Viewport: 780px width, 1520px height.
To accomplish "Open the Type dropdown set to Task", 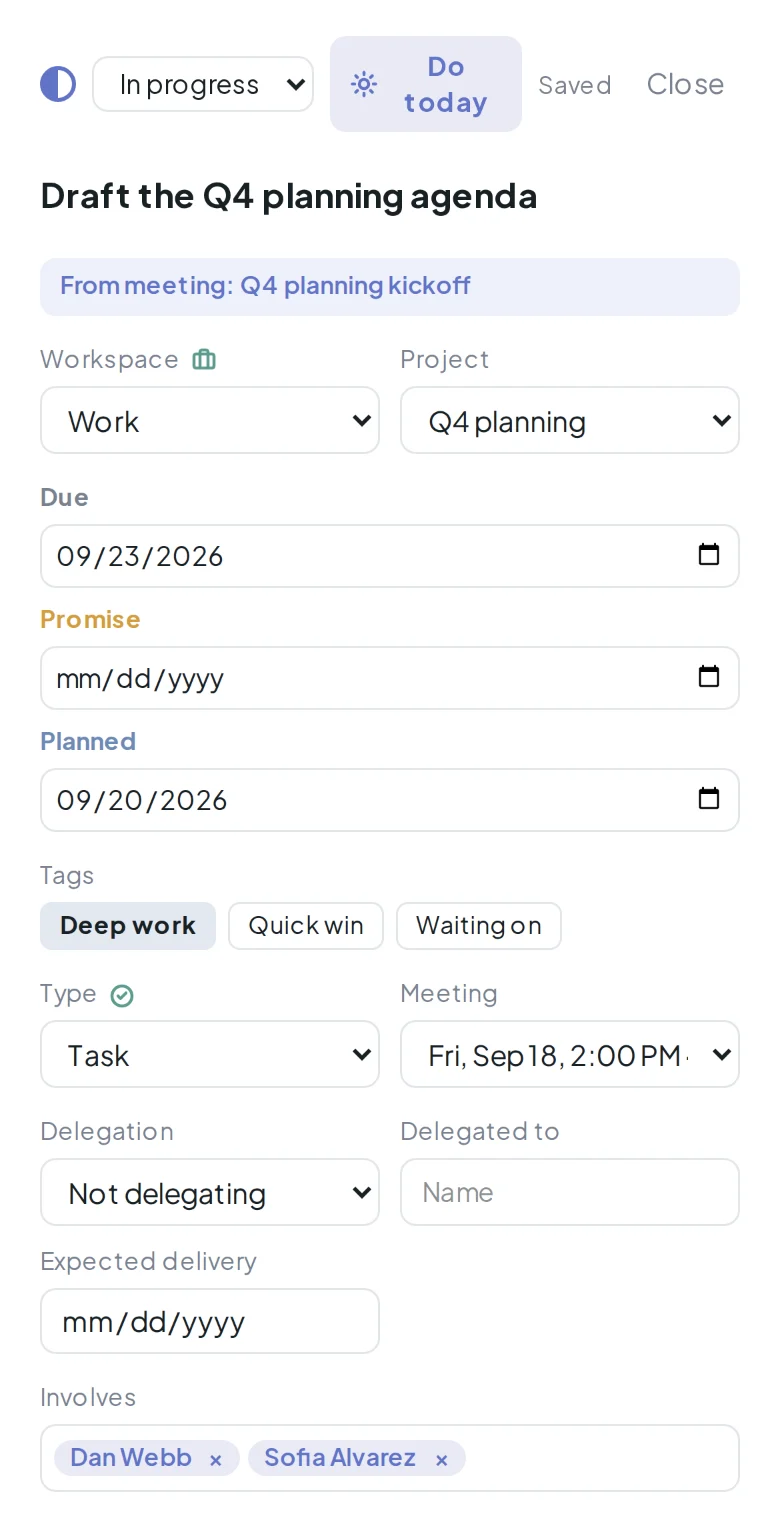I will (x=210, y=1054).
